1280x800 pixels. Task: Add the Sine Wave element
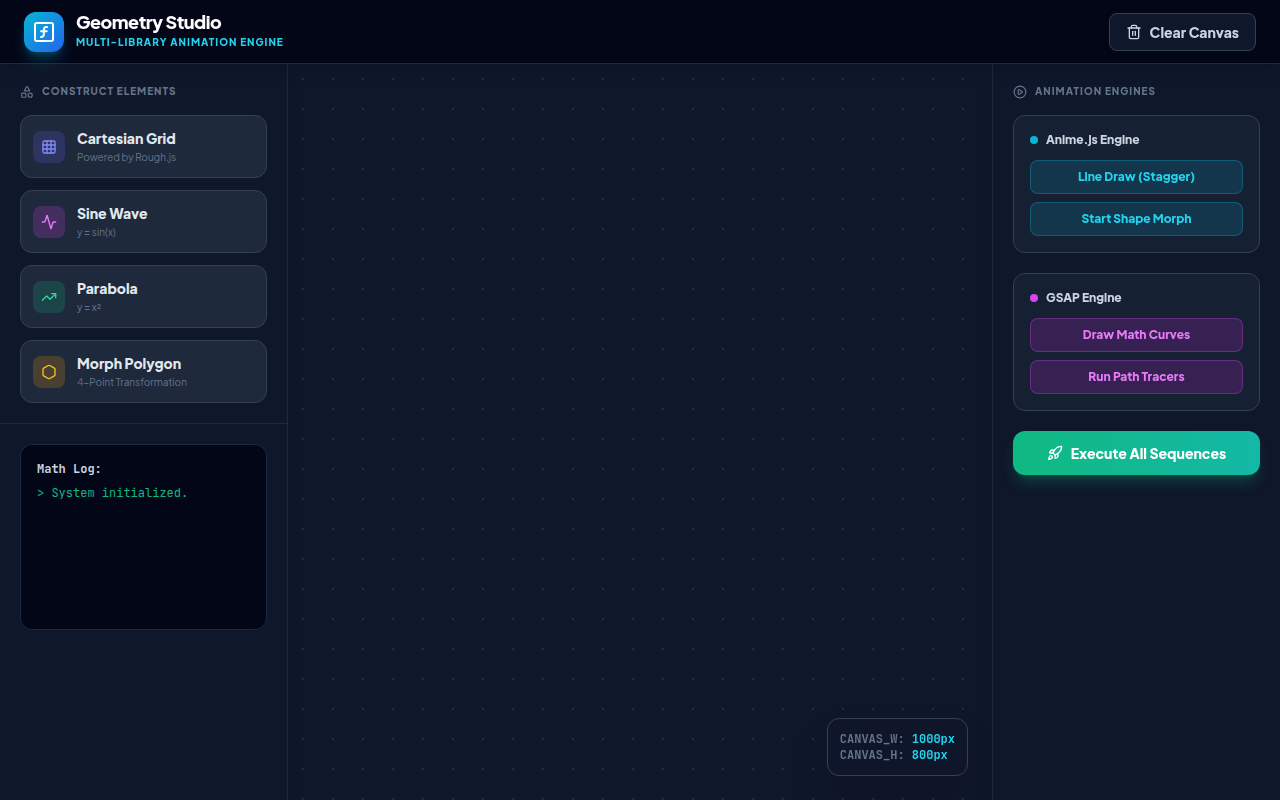pos(143,222)
